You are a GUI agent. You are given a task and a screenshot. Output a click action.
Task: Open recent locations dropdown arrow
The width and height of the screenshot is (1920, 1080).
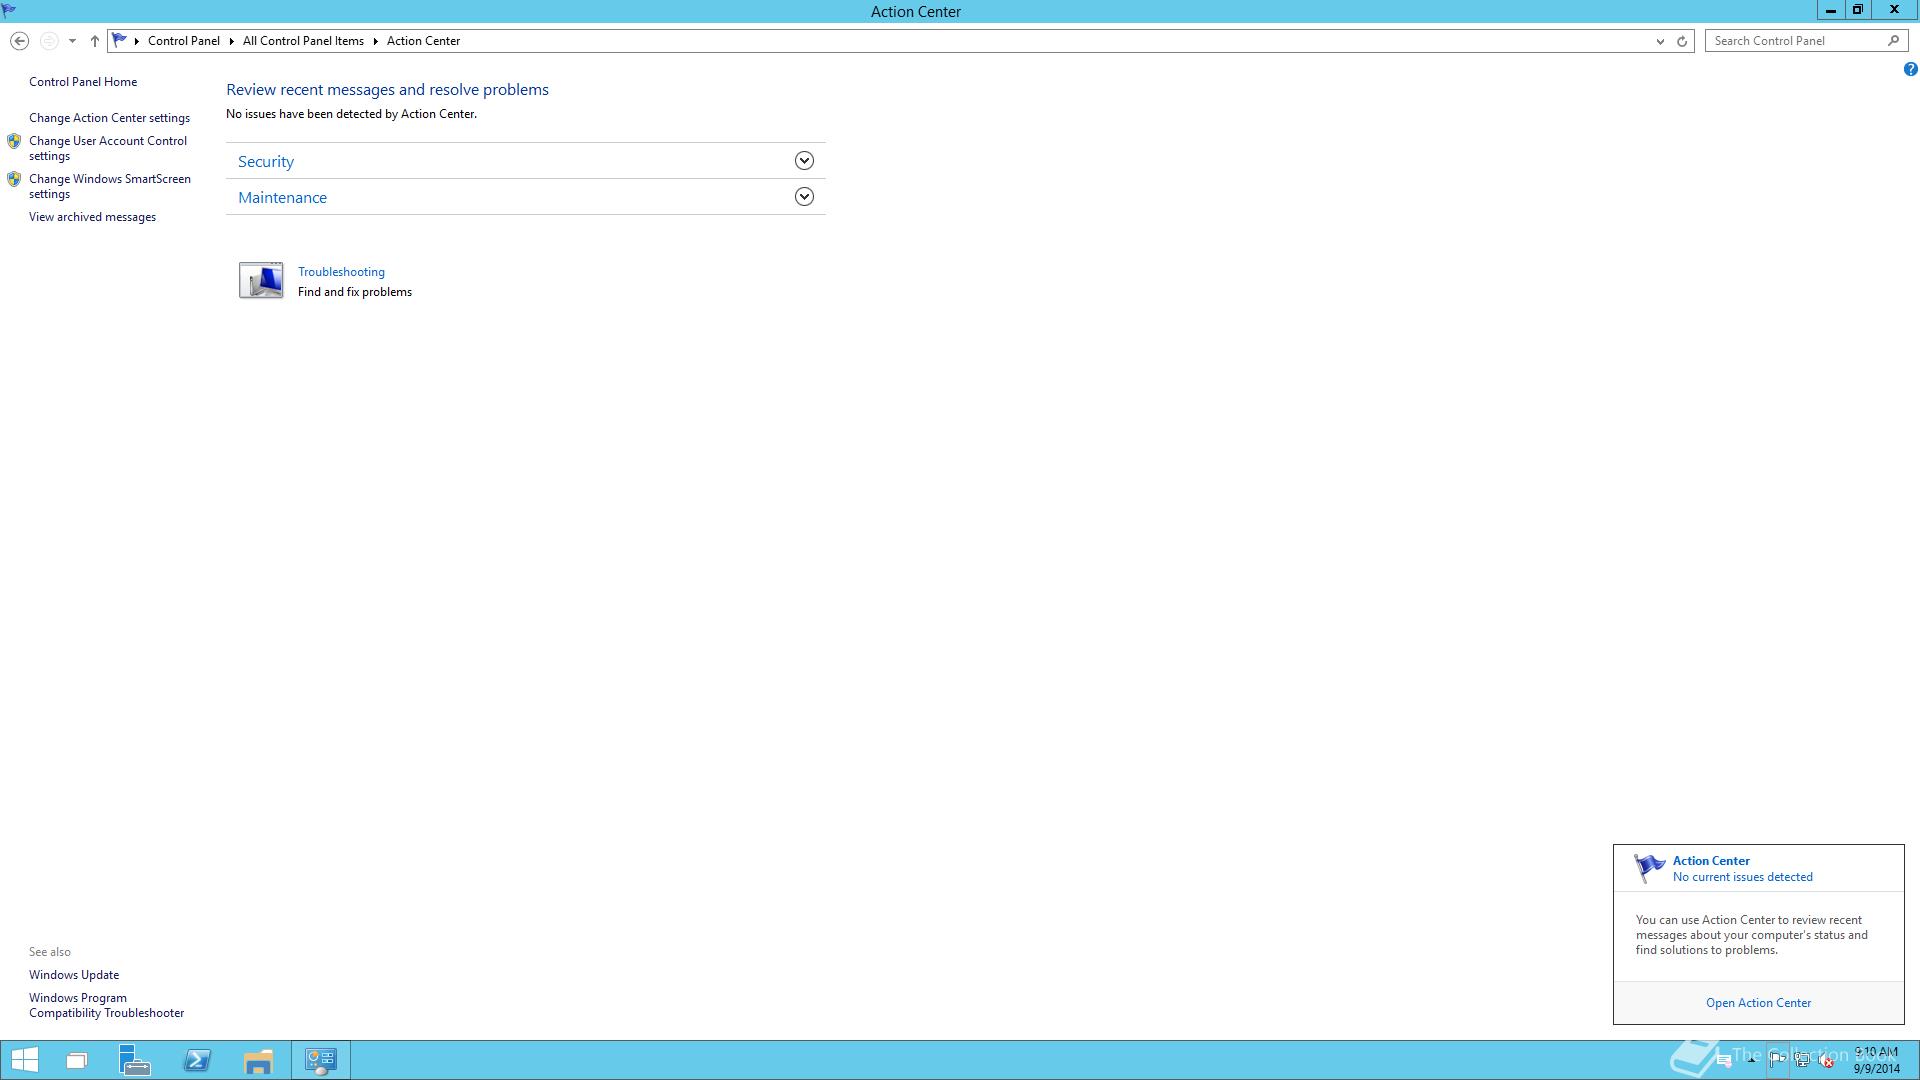point(72,41)
